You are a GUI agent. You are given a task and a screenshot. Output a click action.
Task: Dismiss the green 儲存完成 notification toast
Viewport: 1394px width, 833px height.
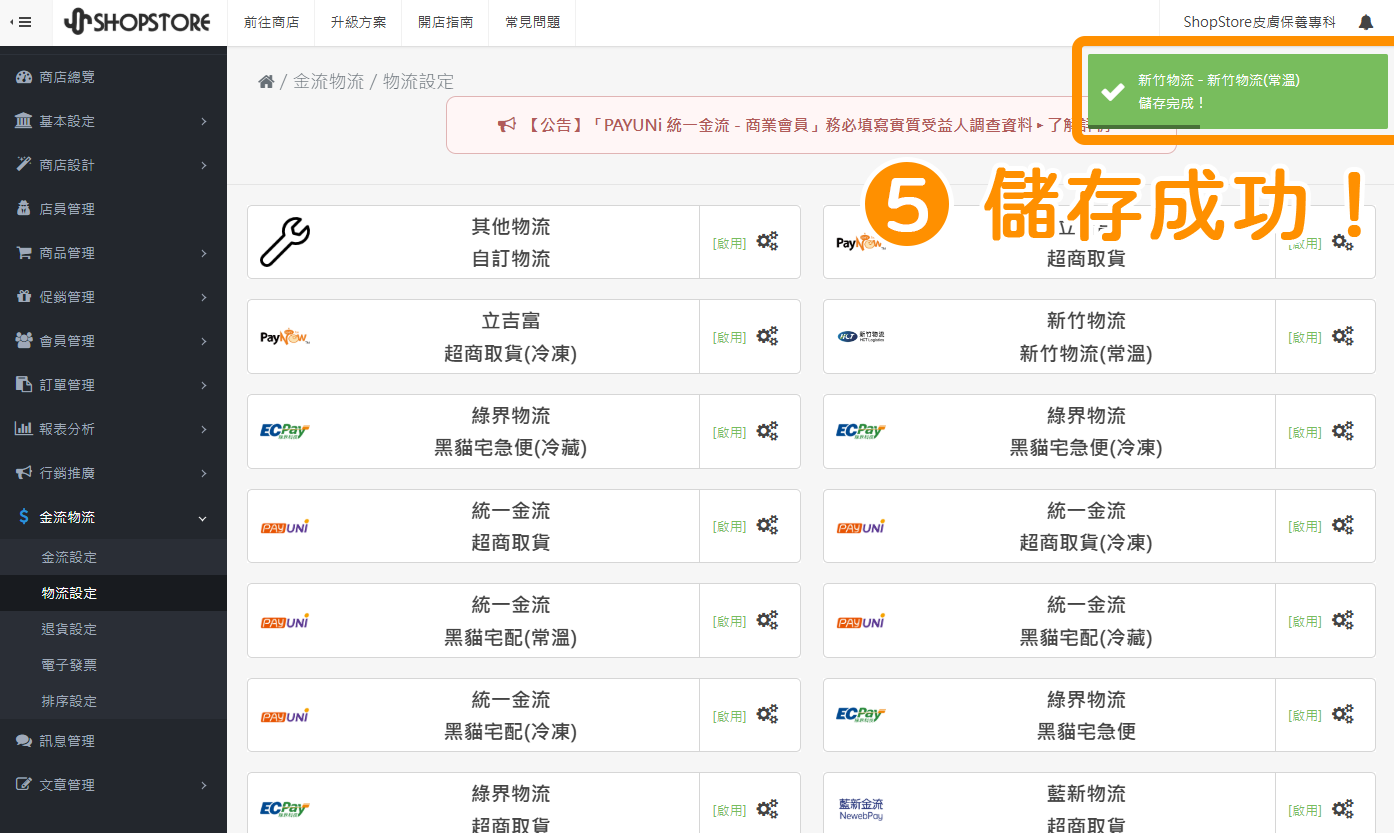click(x=1237, y=91)
